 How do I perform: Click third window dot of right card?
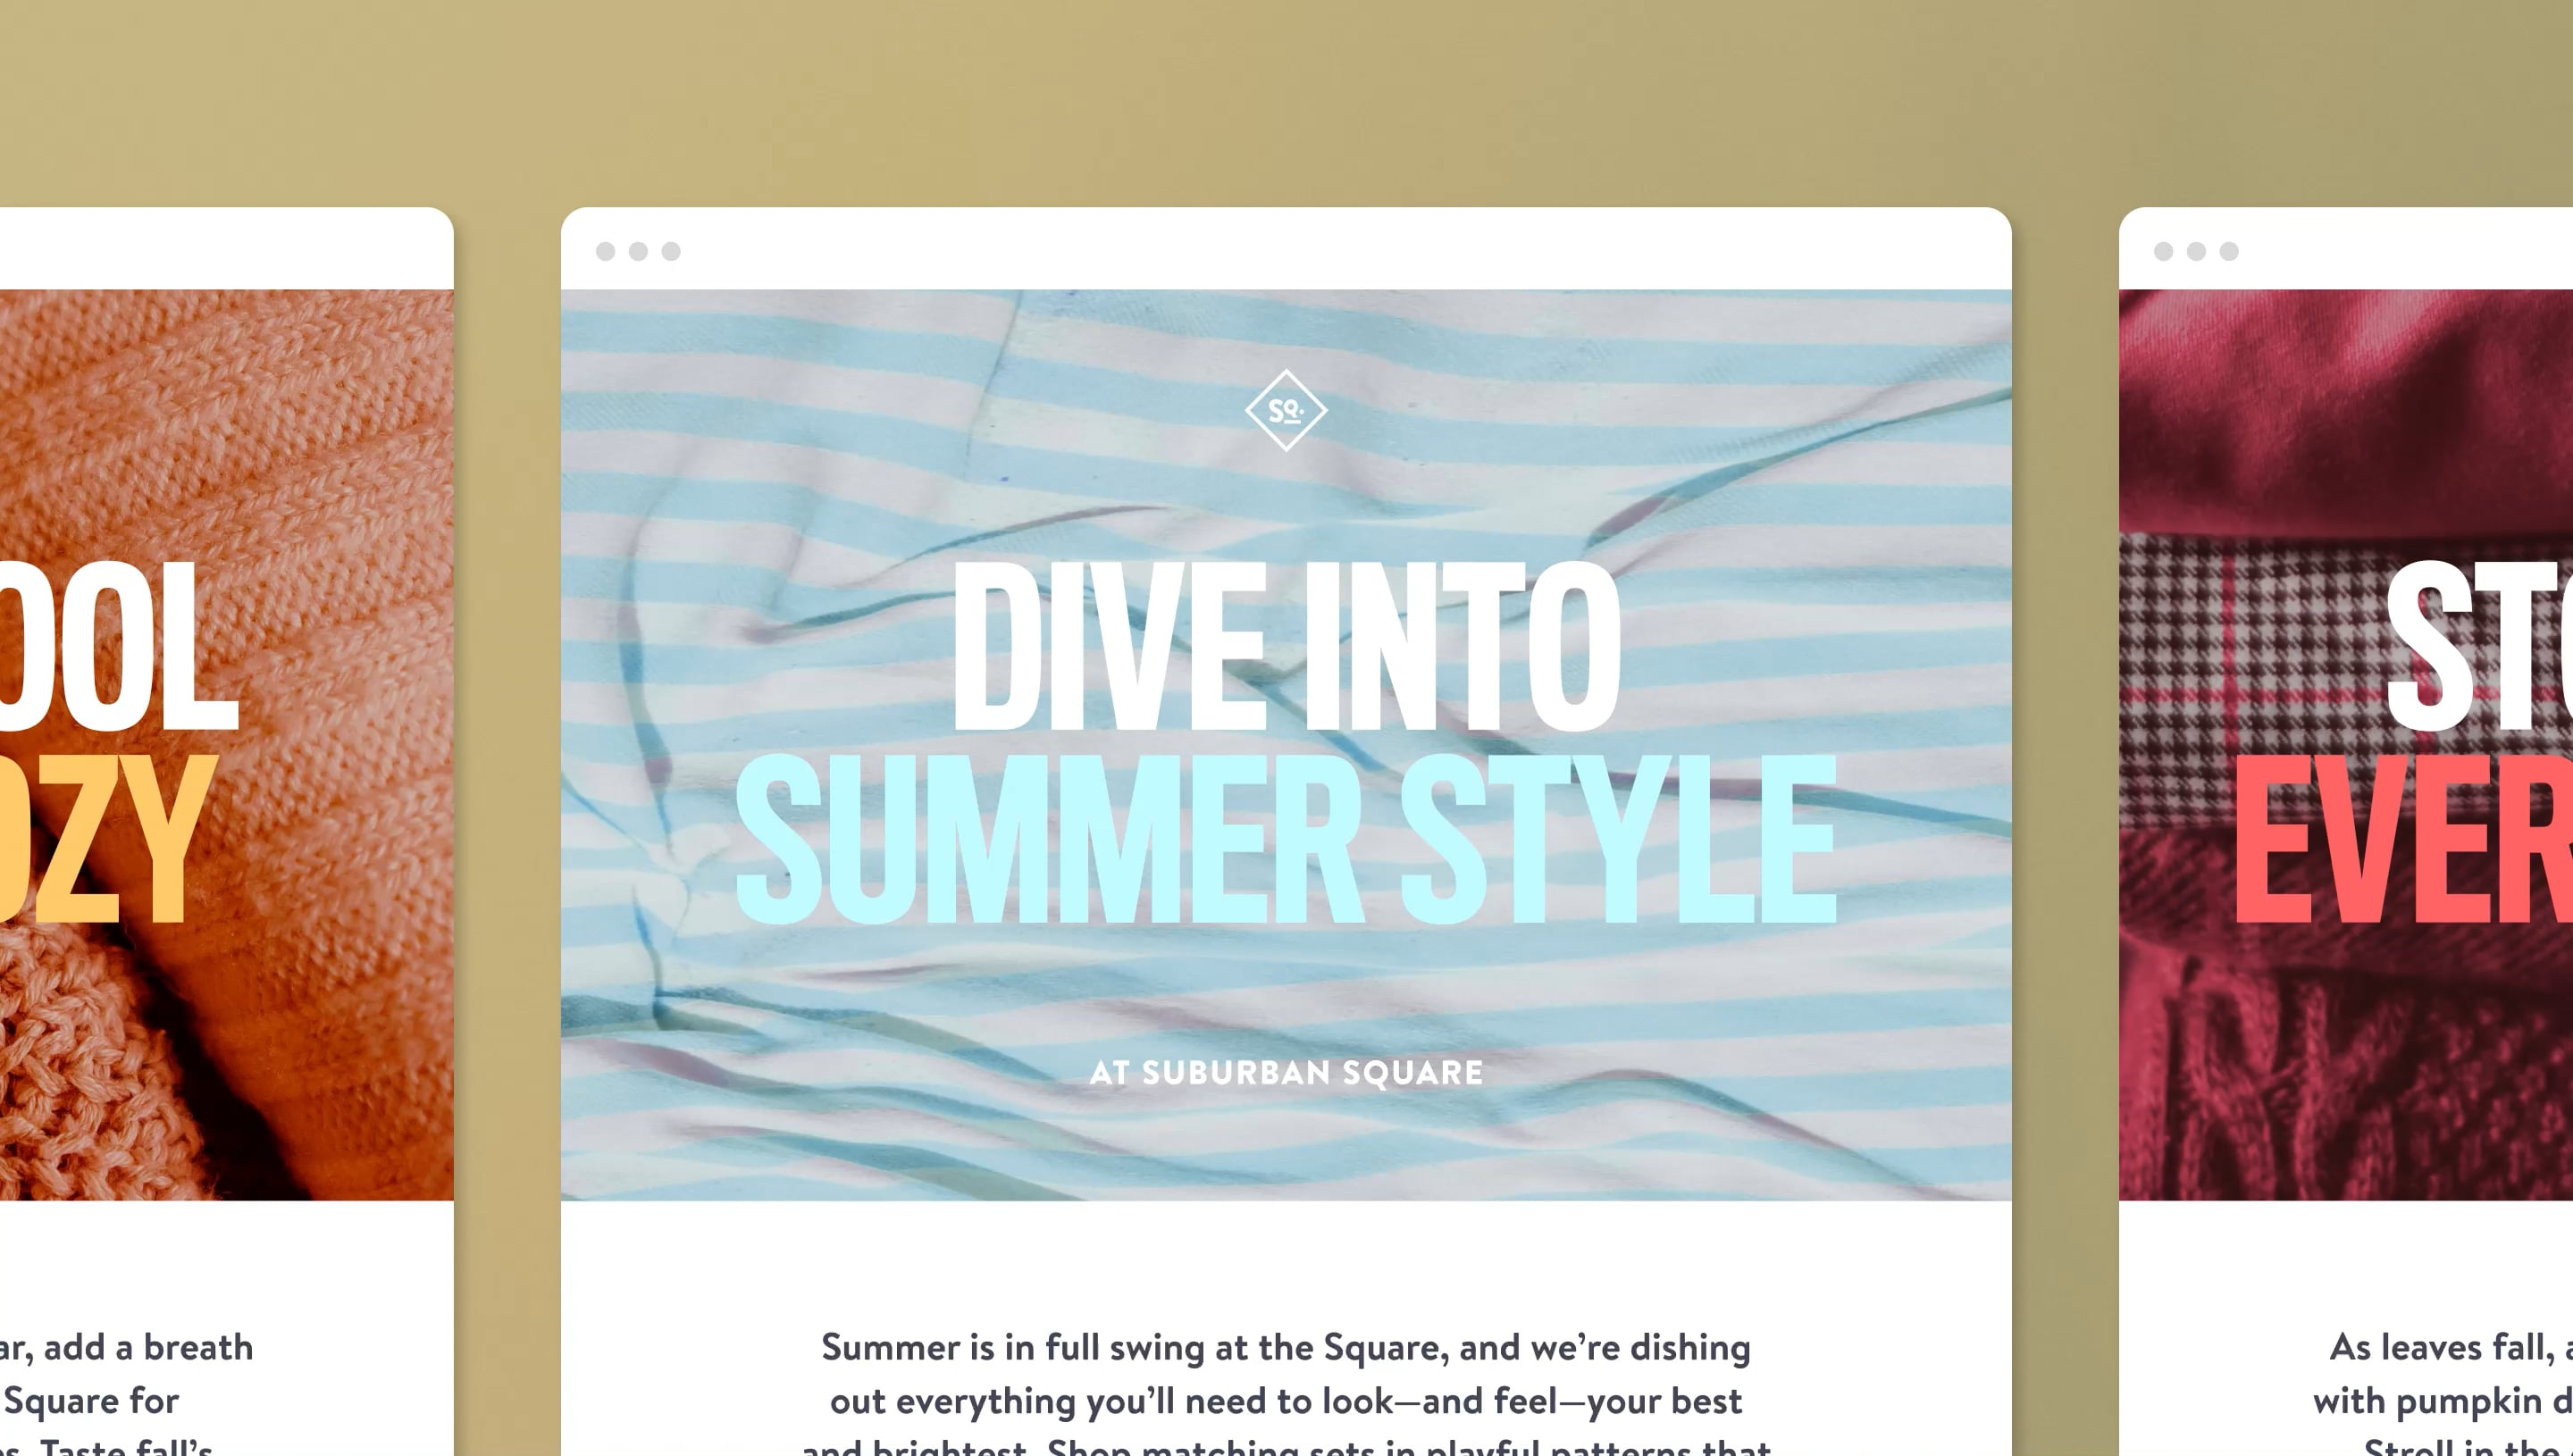pyautogui.click(x=2229, y=251)
